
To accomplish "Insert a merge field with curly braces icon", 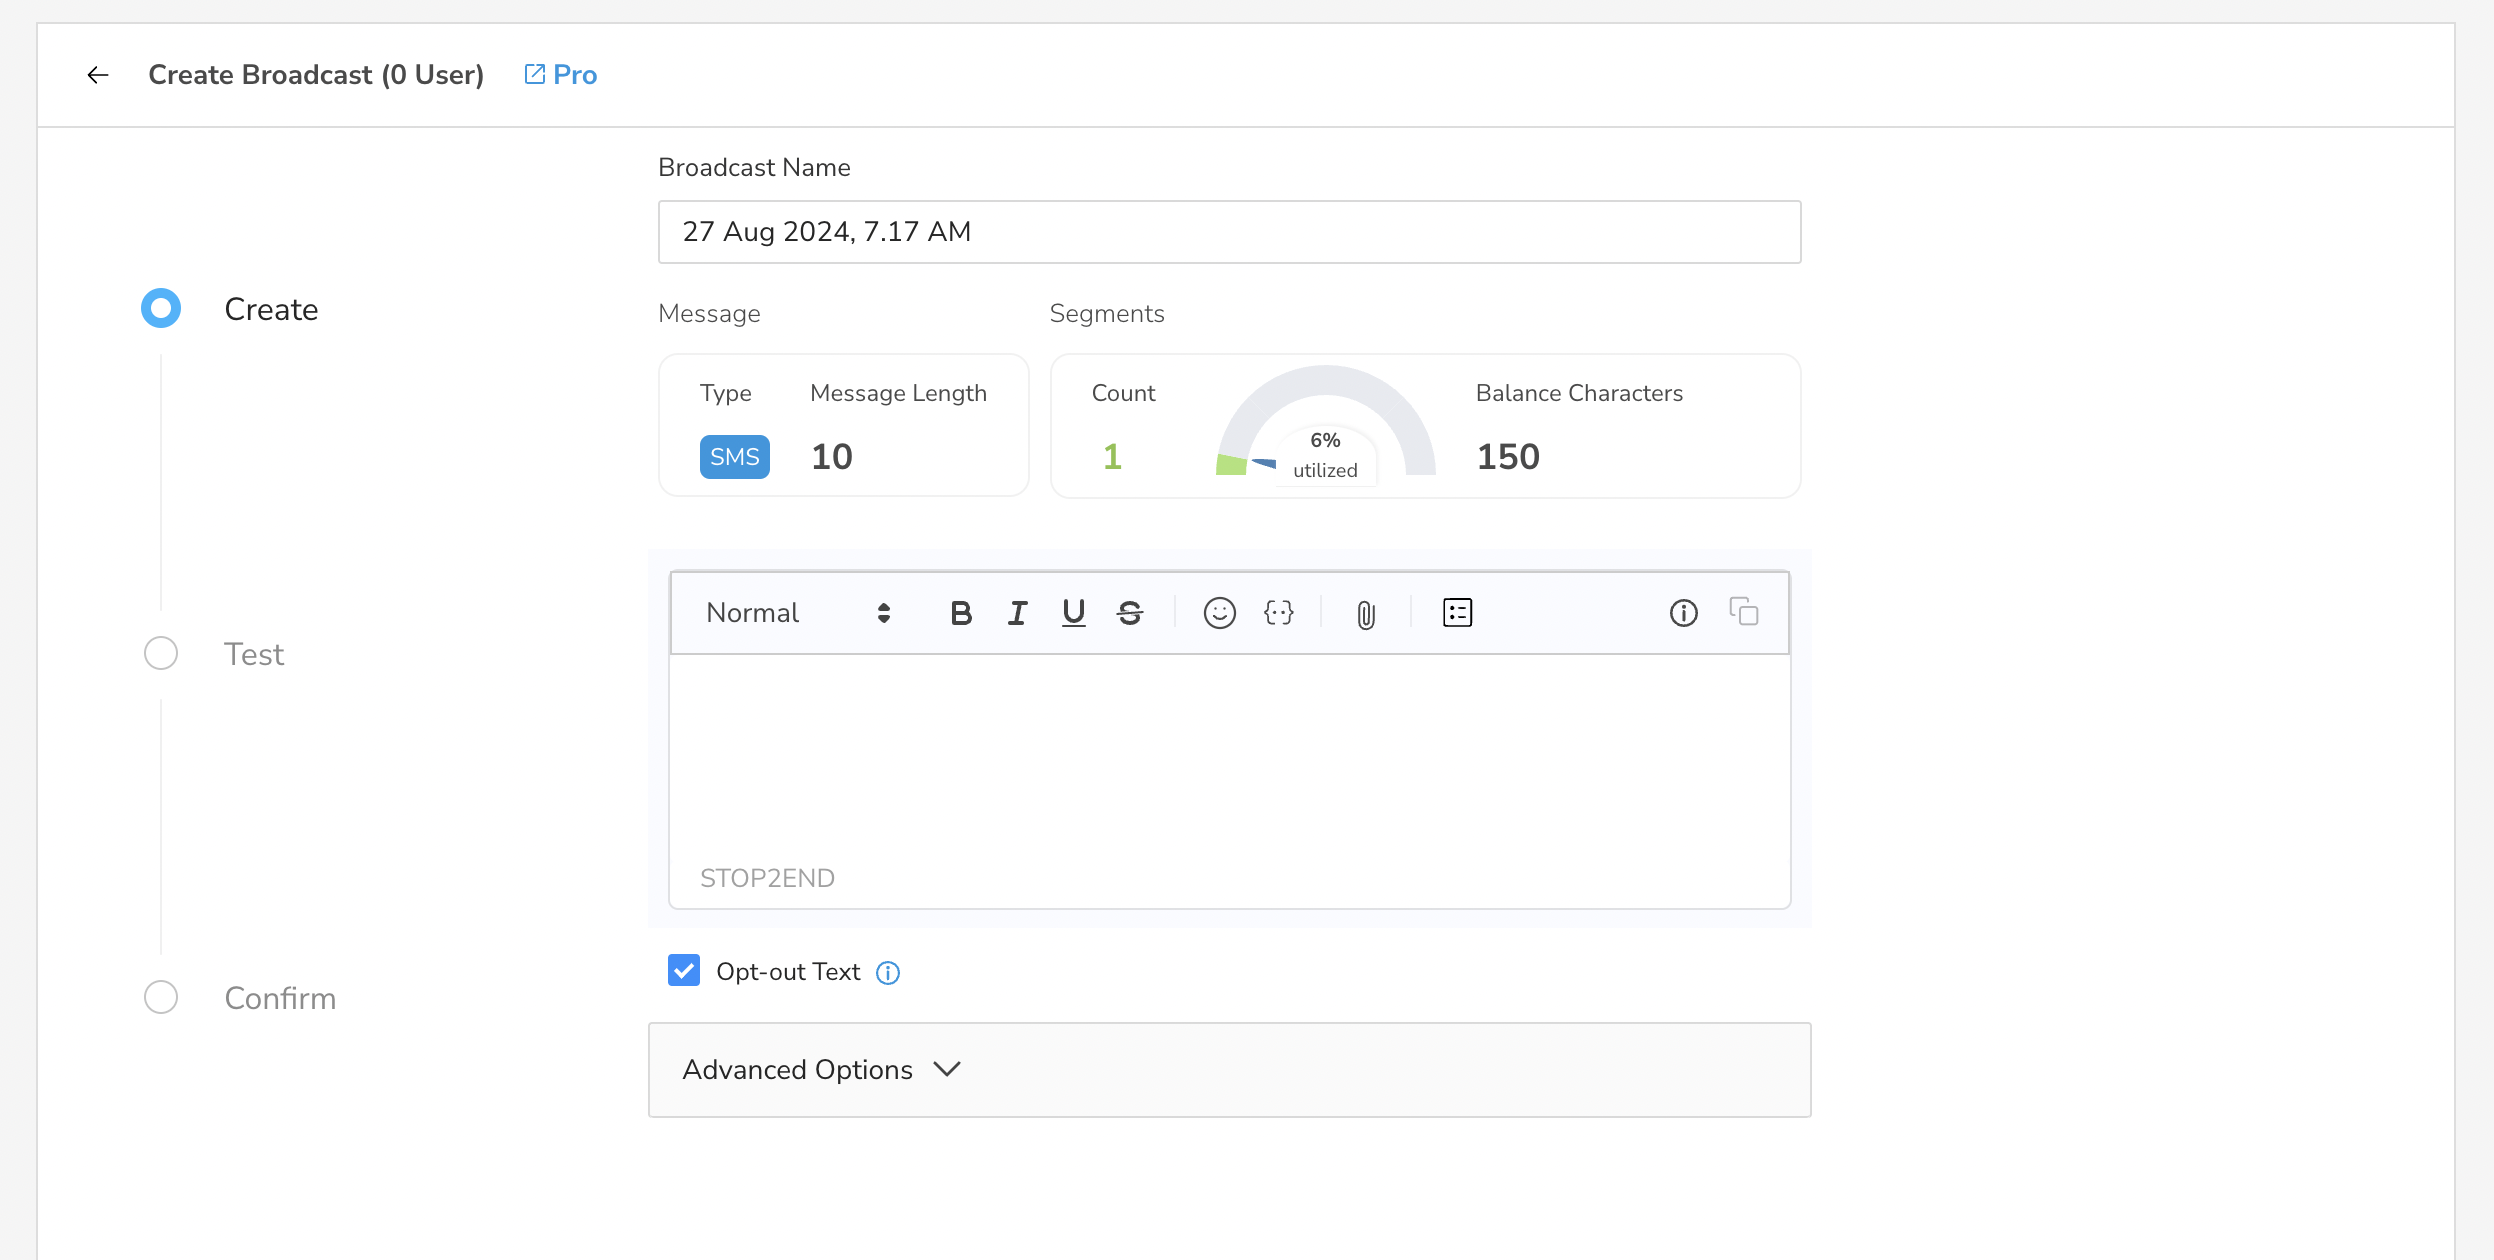I will 1278,613.
